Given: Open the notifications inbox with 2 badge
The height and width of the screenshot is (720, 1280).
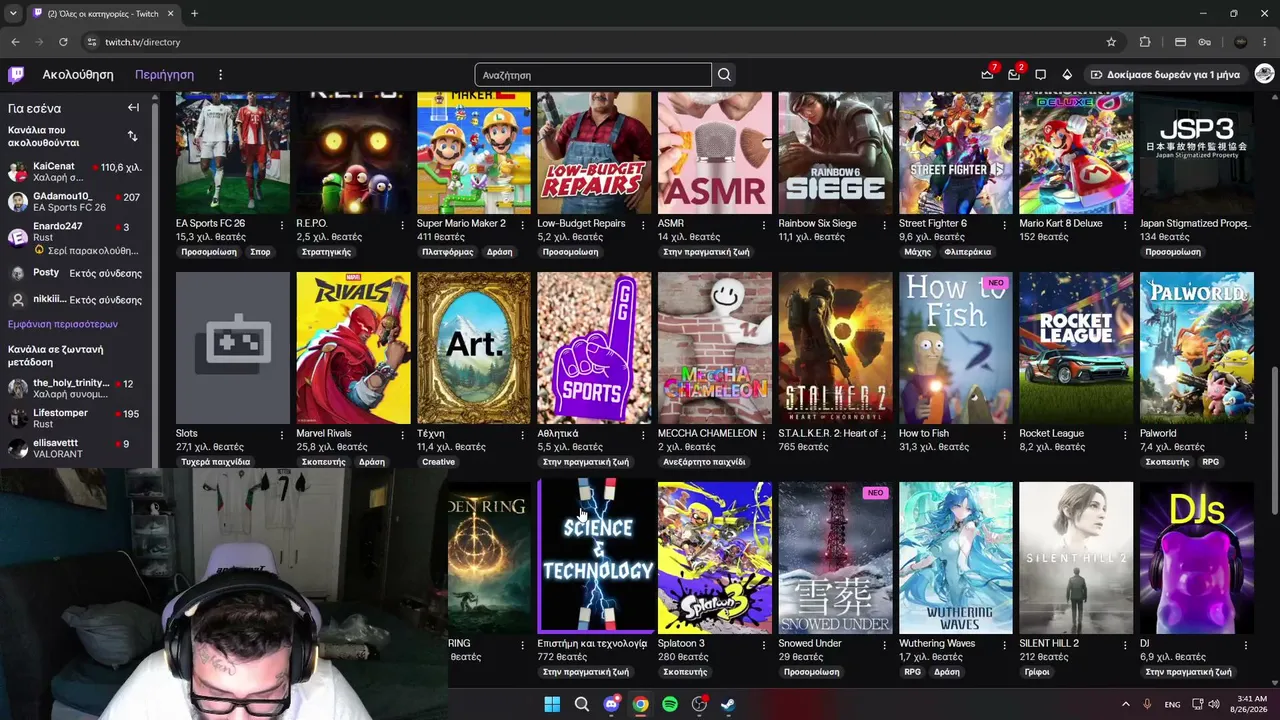Looking at the screenshot, I should pyautogui.click(x=1014, y=74).
